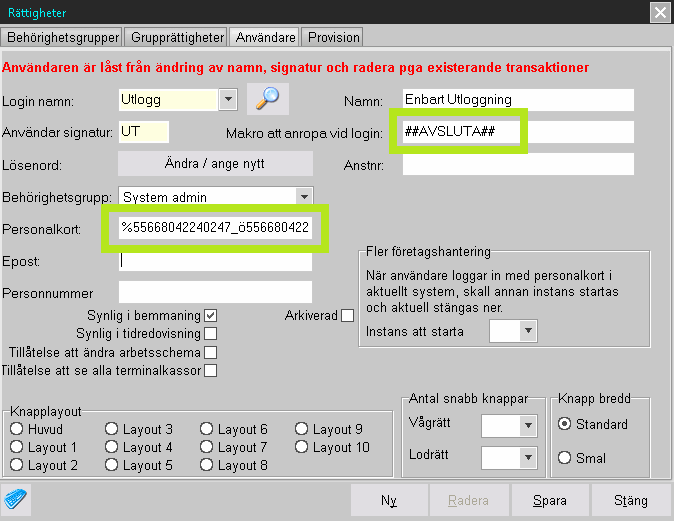Open the Provision tab
This screenshot has height=521, width=674.
(x=333, y=37)
